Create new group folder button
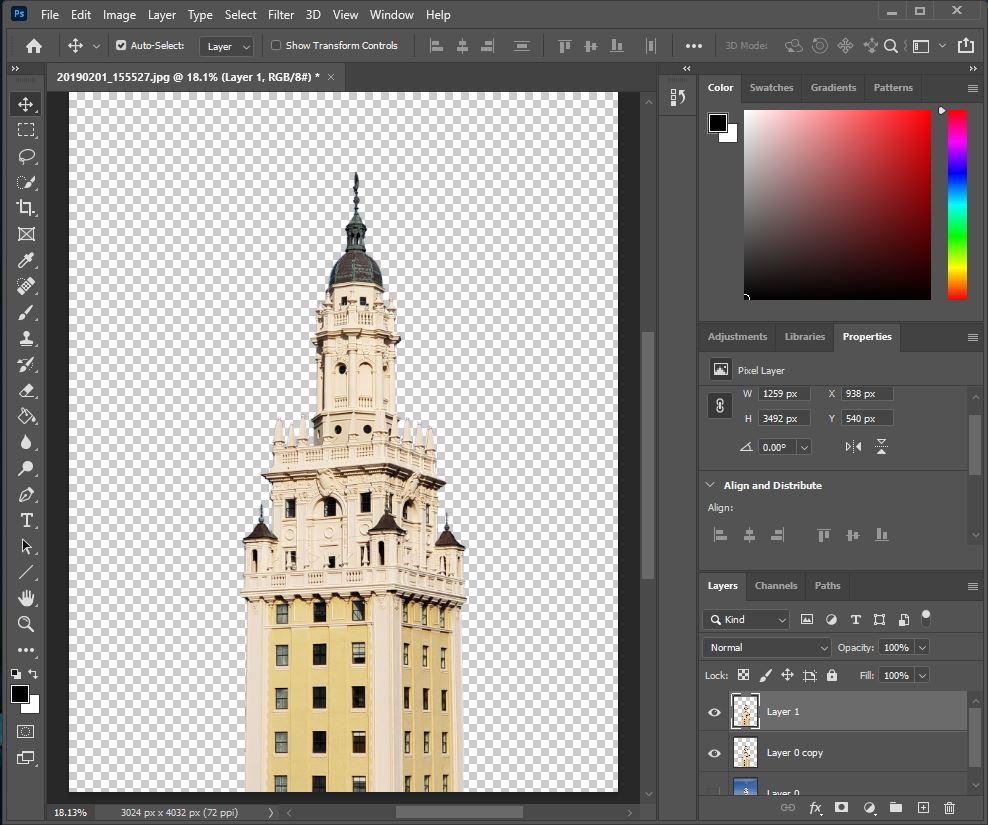 pos(895,807)
